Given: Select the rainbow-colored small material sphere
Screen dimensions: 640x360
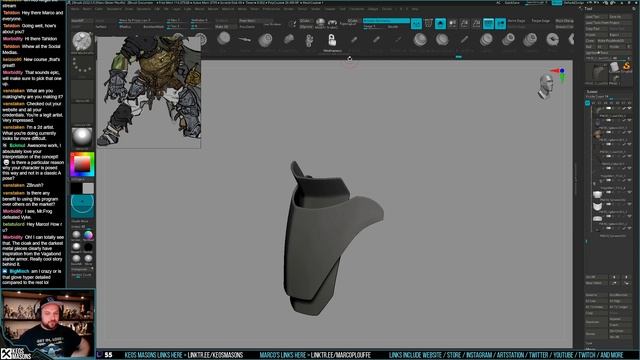Looking at the screenshot, I should [88, 235].
